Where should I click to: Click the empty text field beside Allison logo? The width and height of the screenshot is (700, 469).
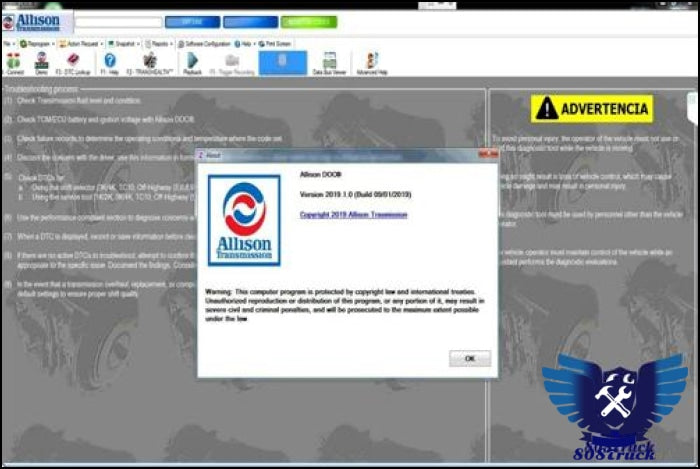click(118, 21)
